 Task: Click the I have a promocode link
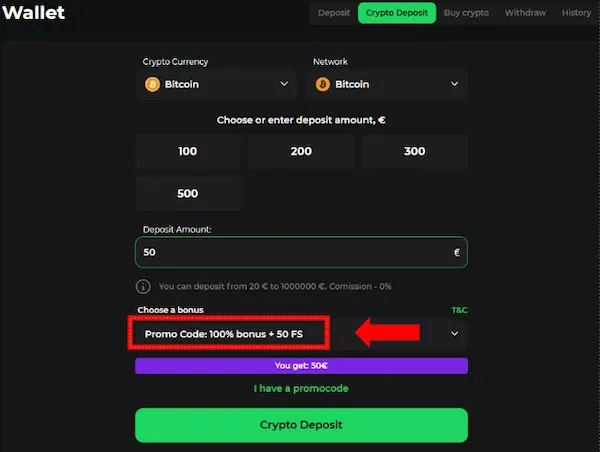301,388
